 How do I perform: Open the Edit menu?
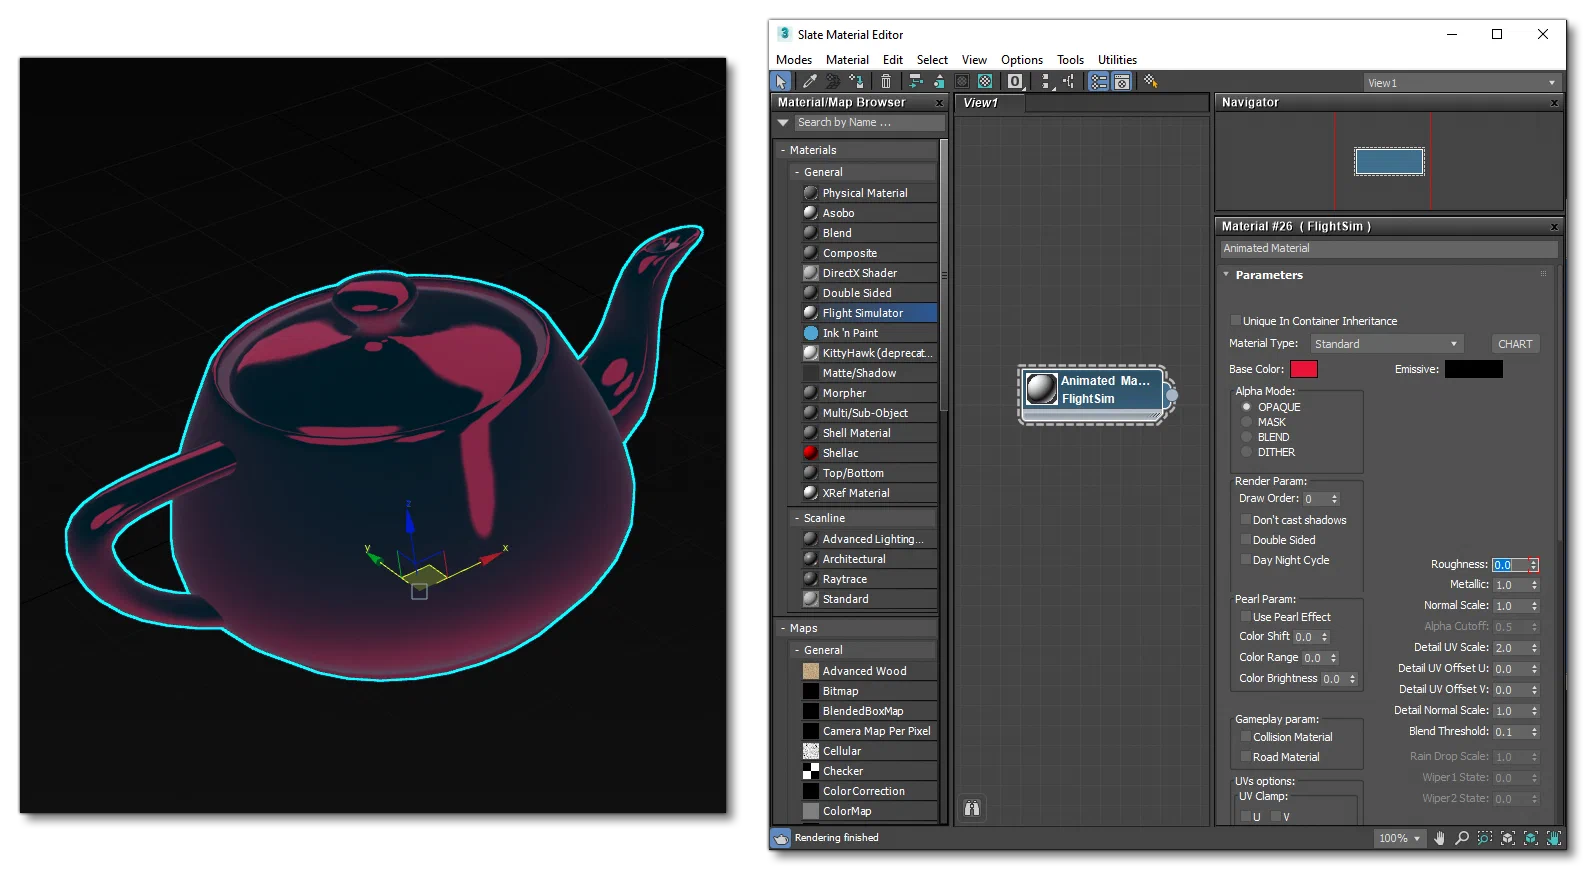point(893,60)
